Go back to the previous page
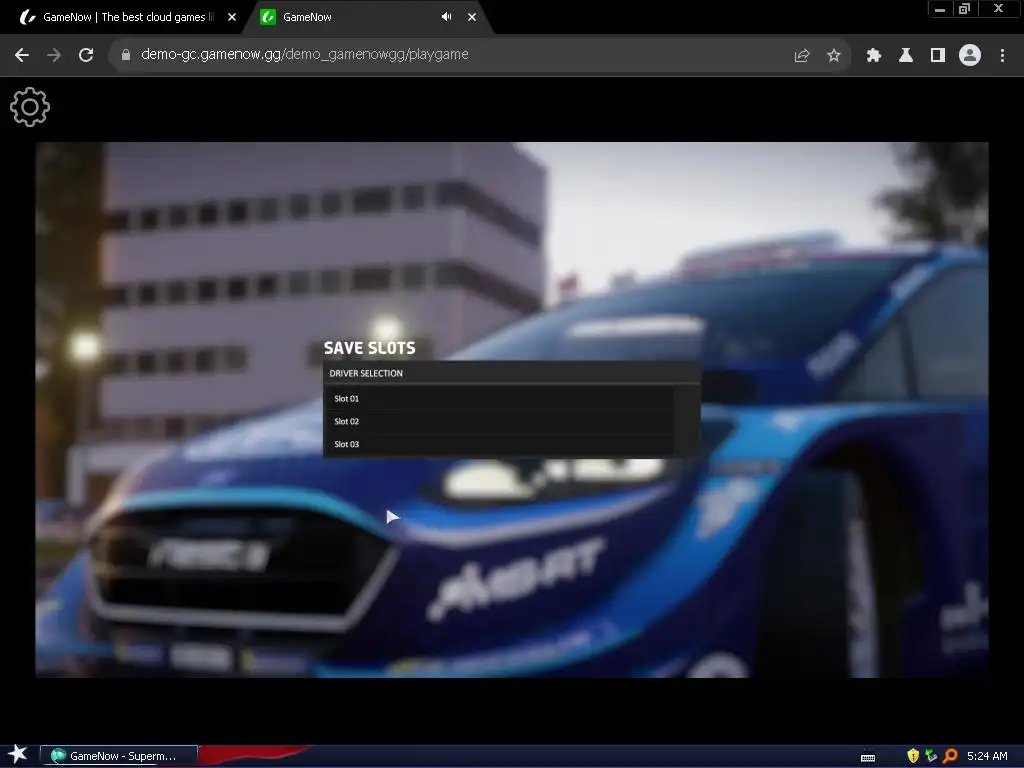The image size is (1024, 768). click(x=22, y=55)
